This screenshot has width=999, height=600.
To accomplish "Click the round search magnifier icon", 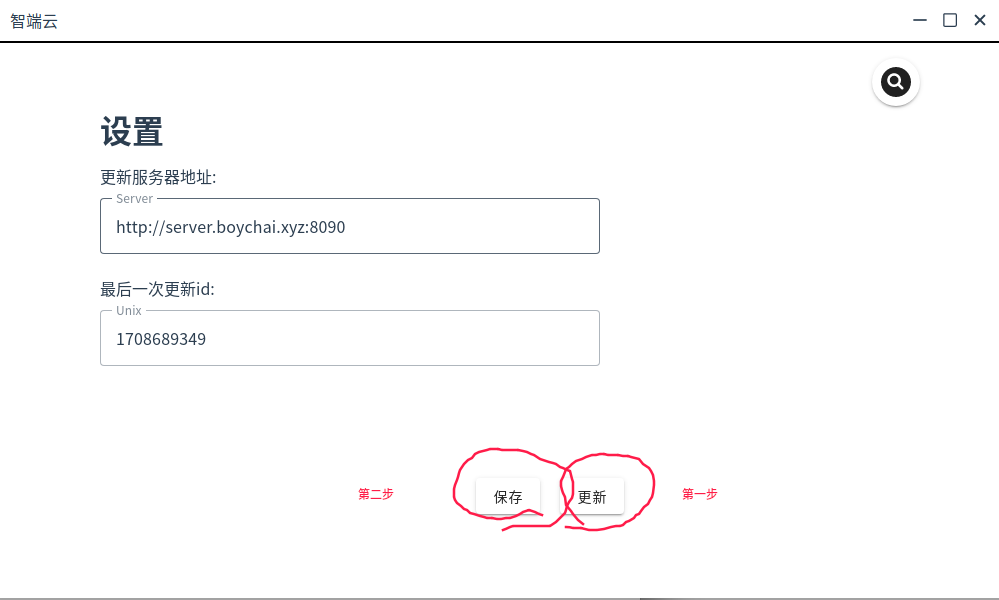I will [895, 82].
